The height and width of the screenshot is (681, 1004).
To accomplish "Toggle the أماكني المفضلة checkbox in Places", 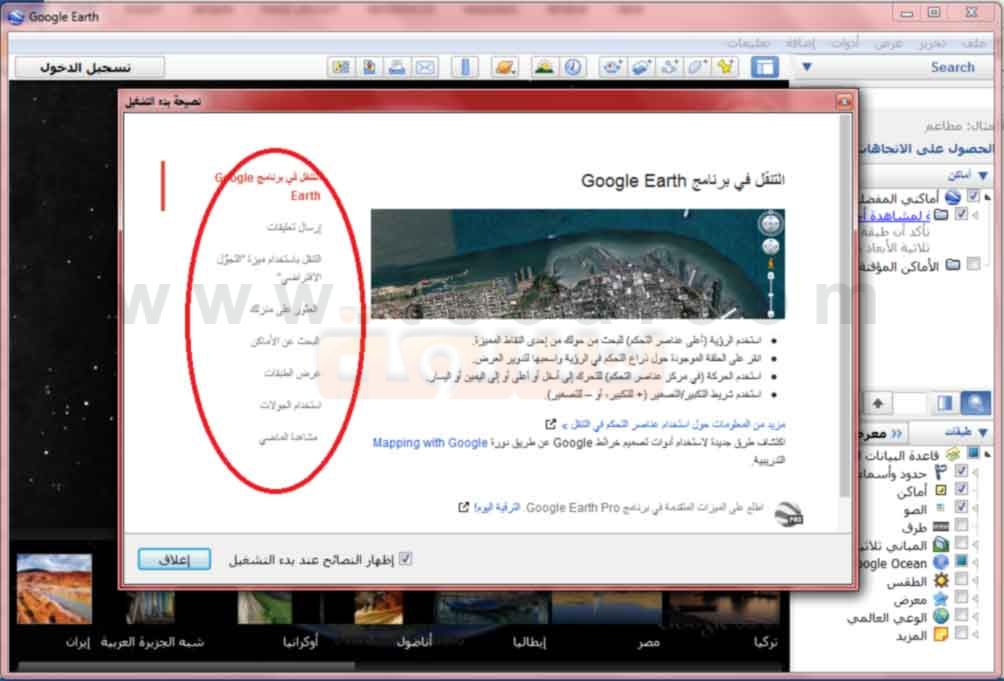I will [973, 196].
